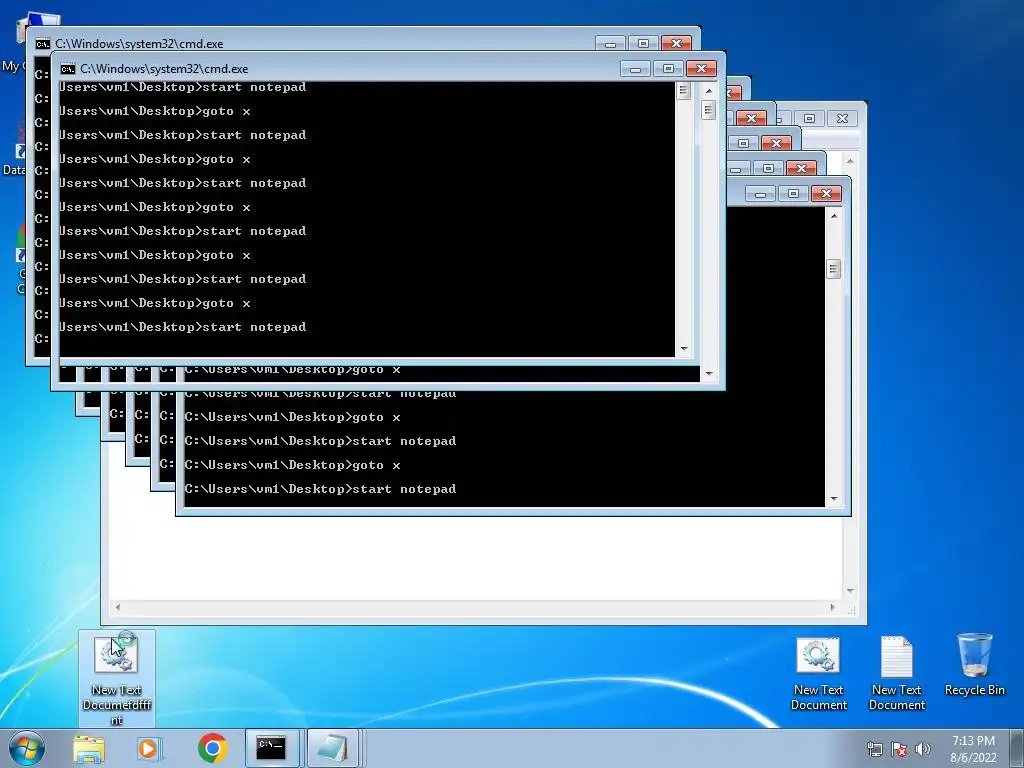Launch Google Chrome from the taskbar

click(x=212, y=748)
